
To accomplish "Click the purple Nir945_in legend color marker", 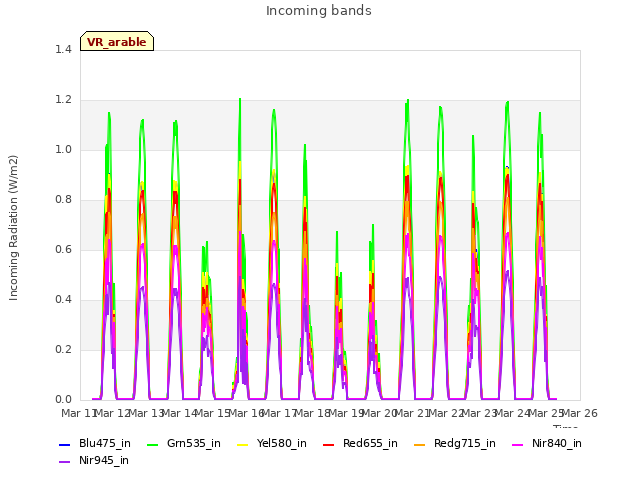I will tap(64, 462).
